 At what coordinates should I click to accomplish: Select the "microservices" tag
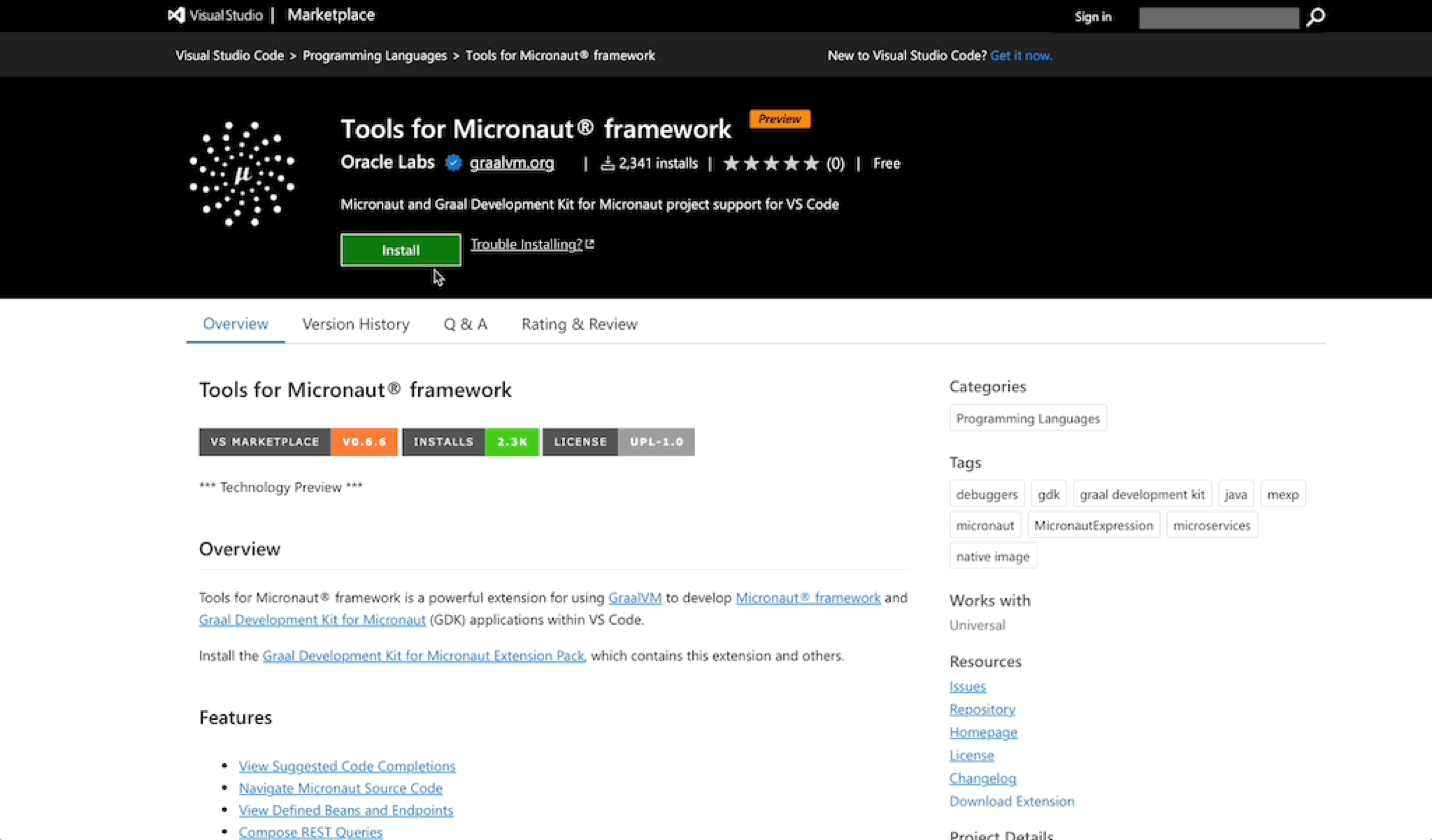(1211, 525)
